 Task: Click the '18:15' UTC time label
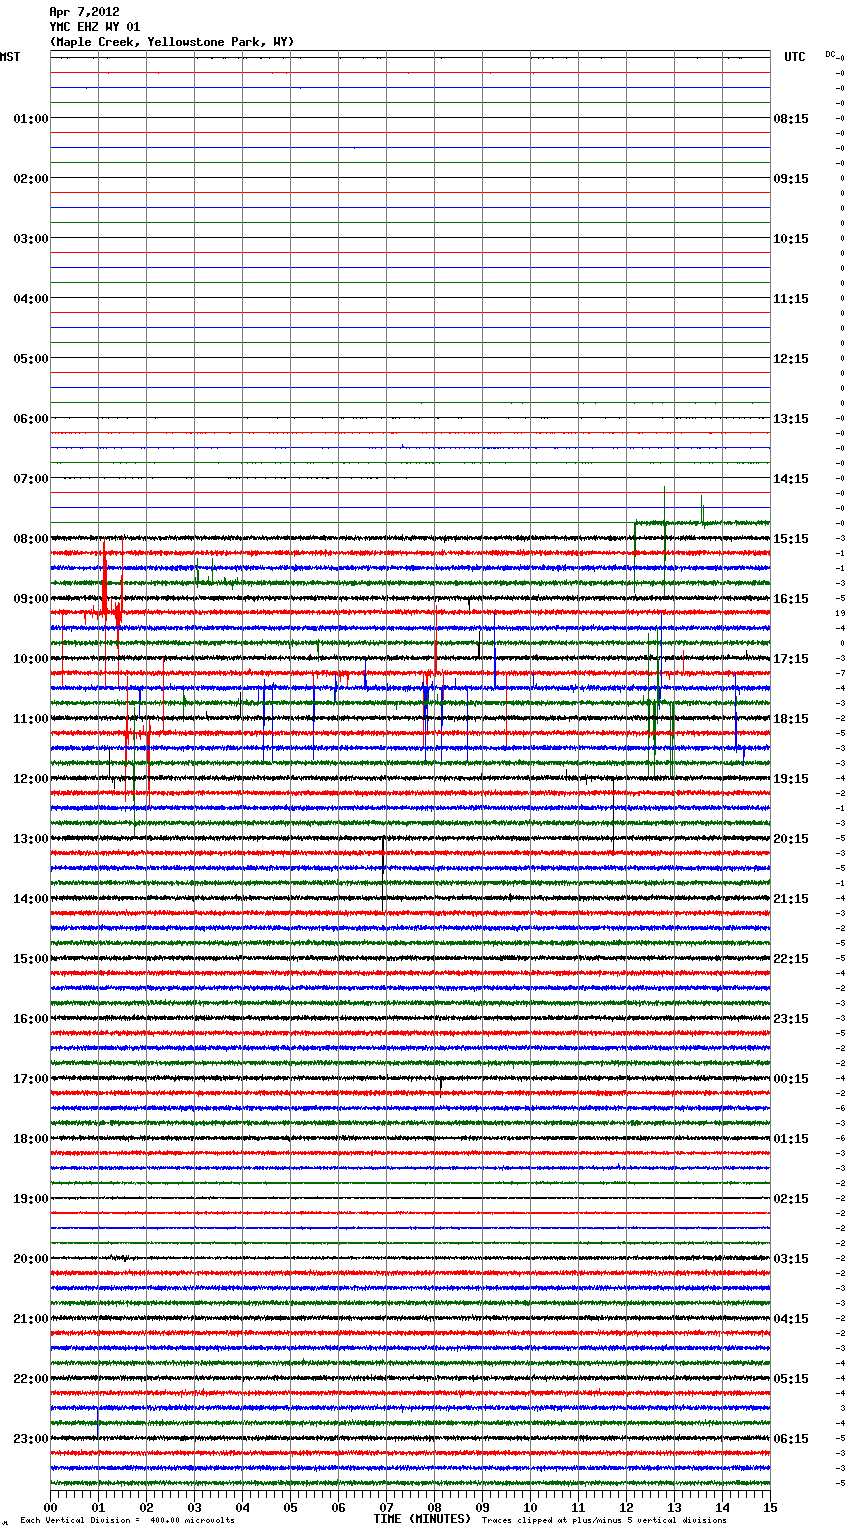coord(791,719)
